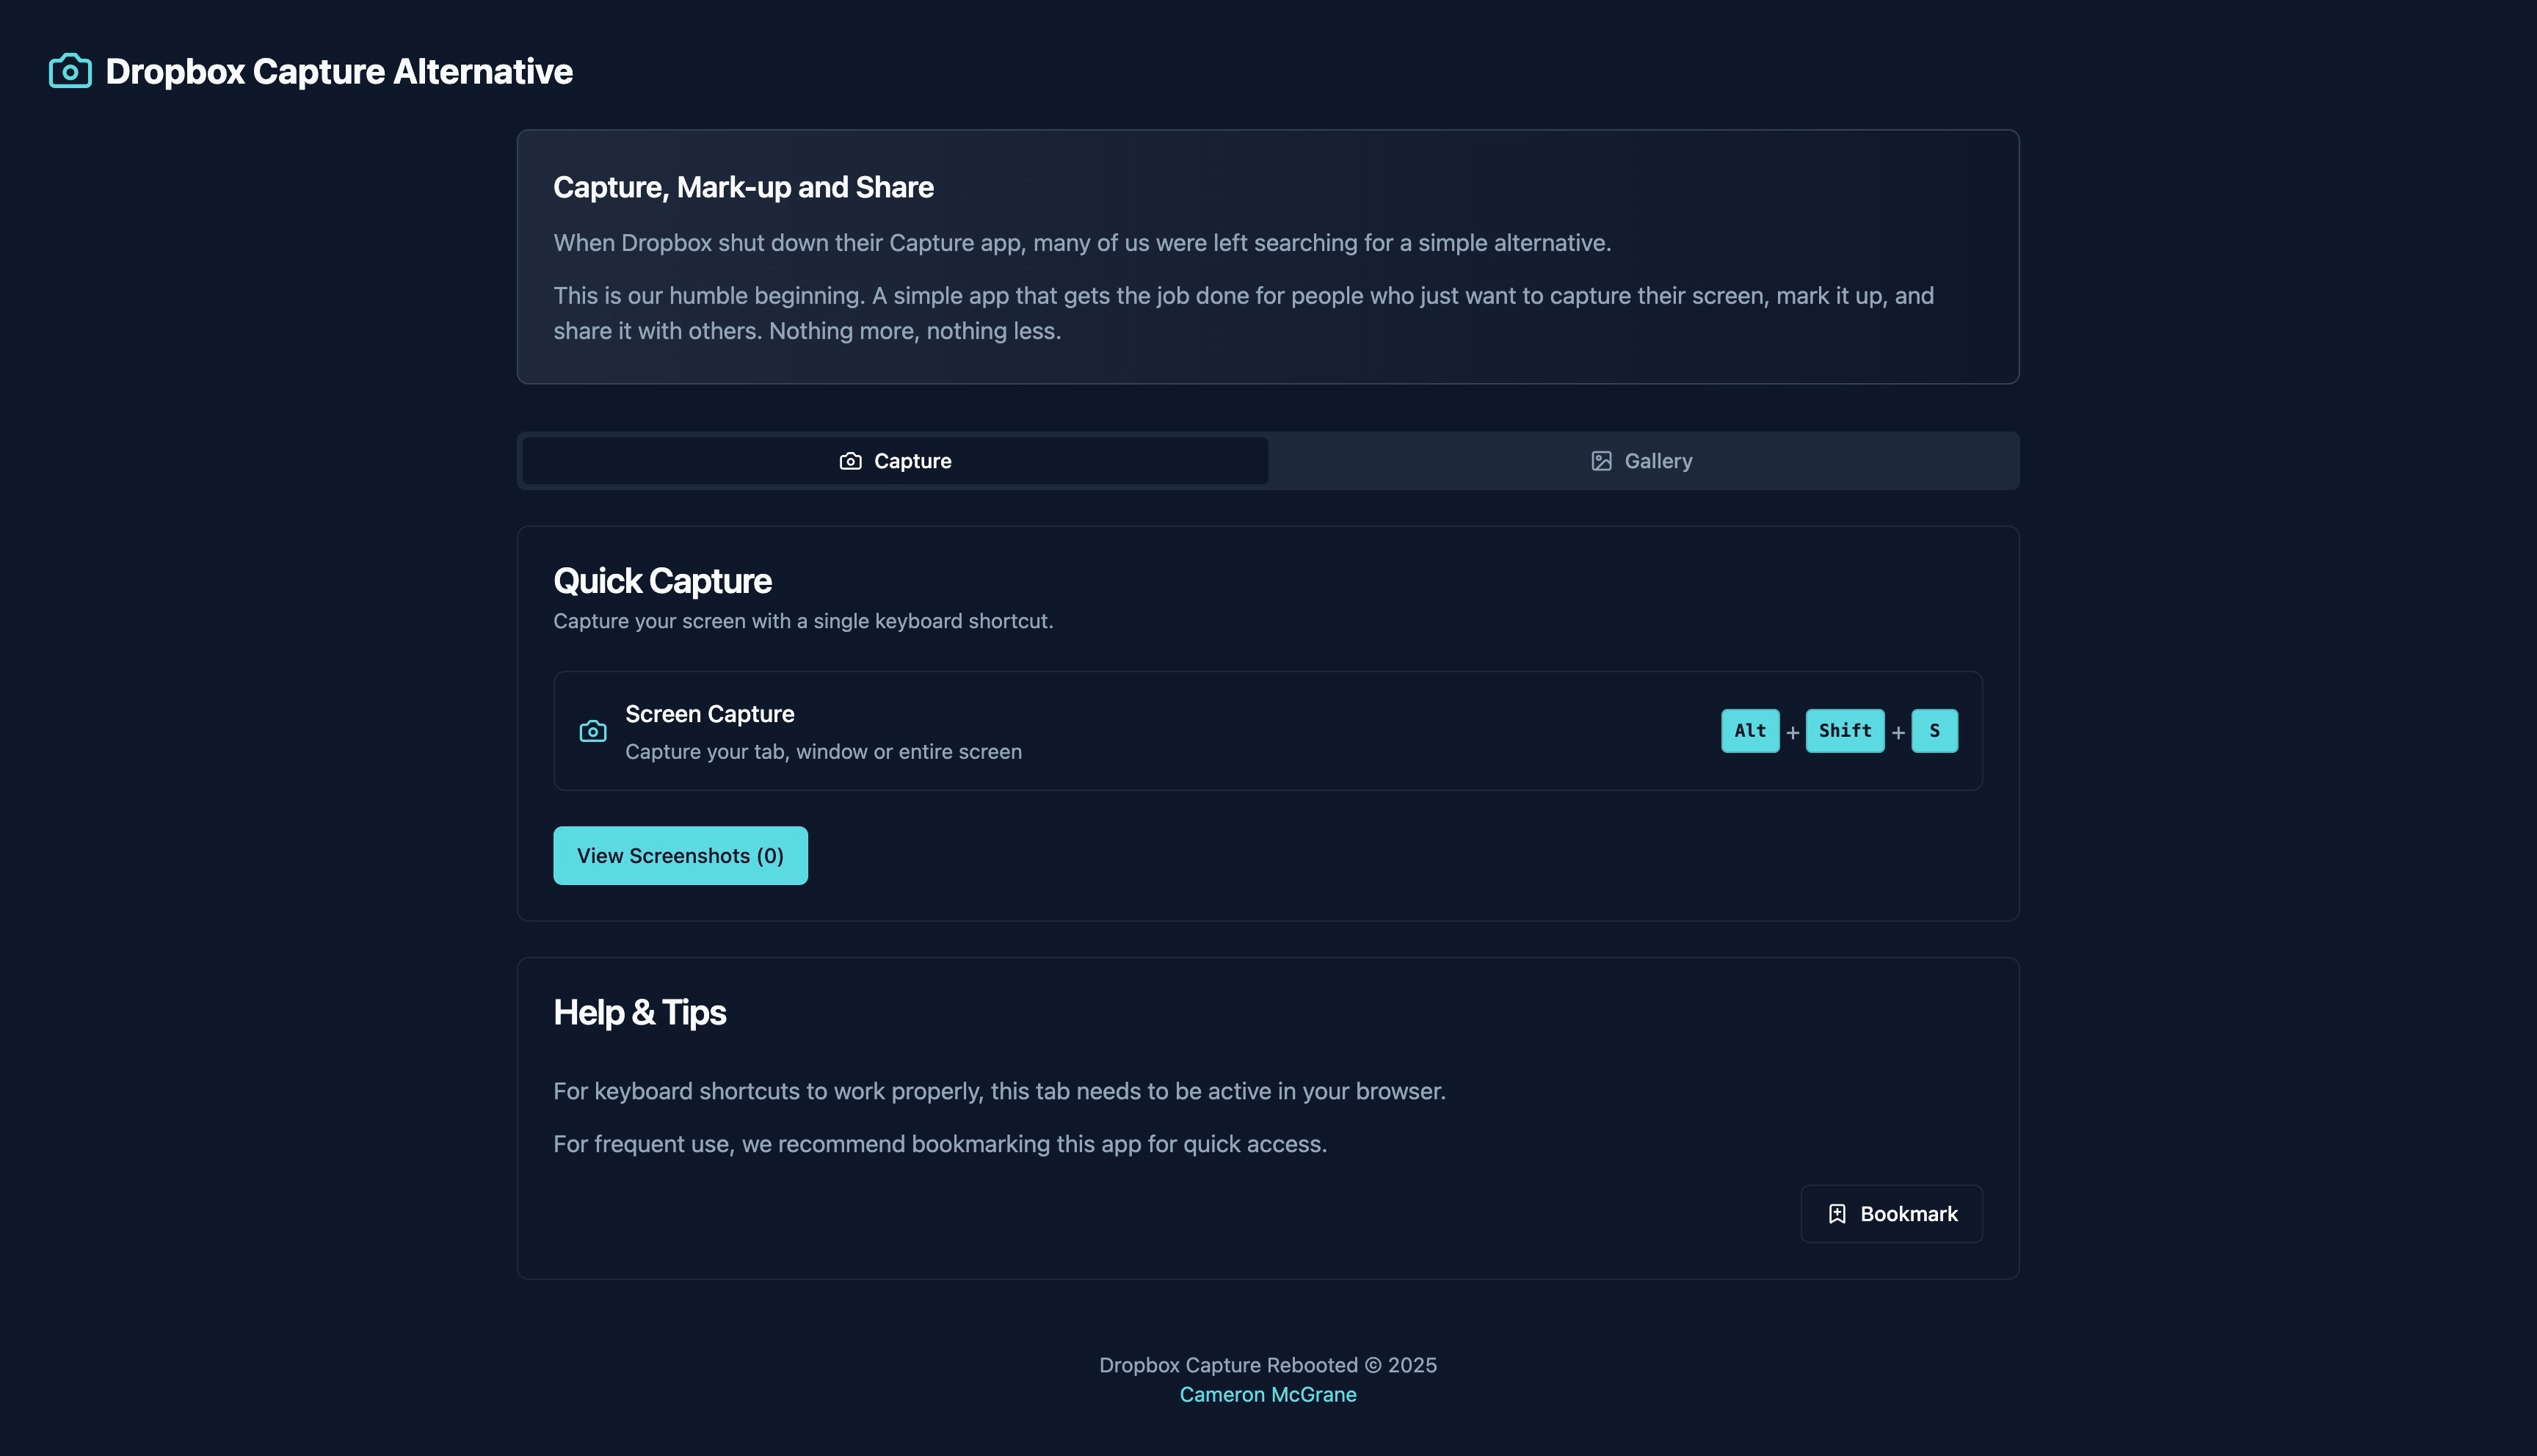Click the Shift key badge
Viewport: 2537px width, 1456px height.
[x=1845, y=731]
